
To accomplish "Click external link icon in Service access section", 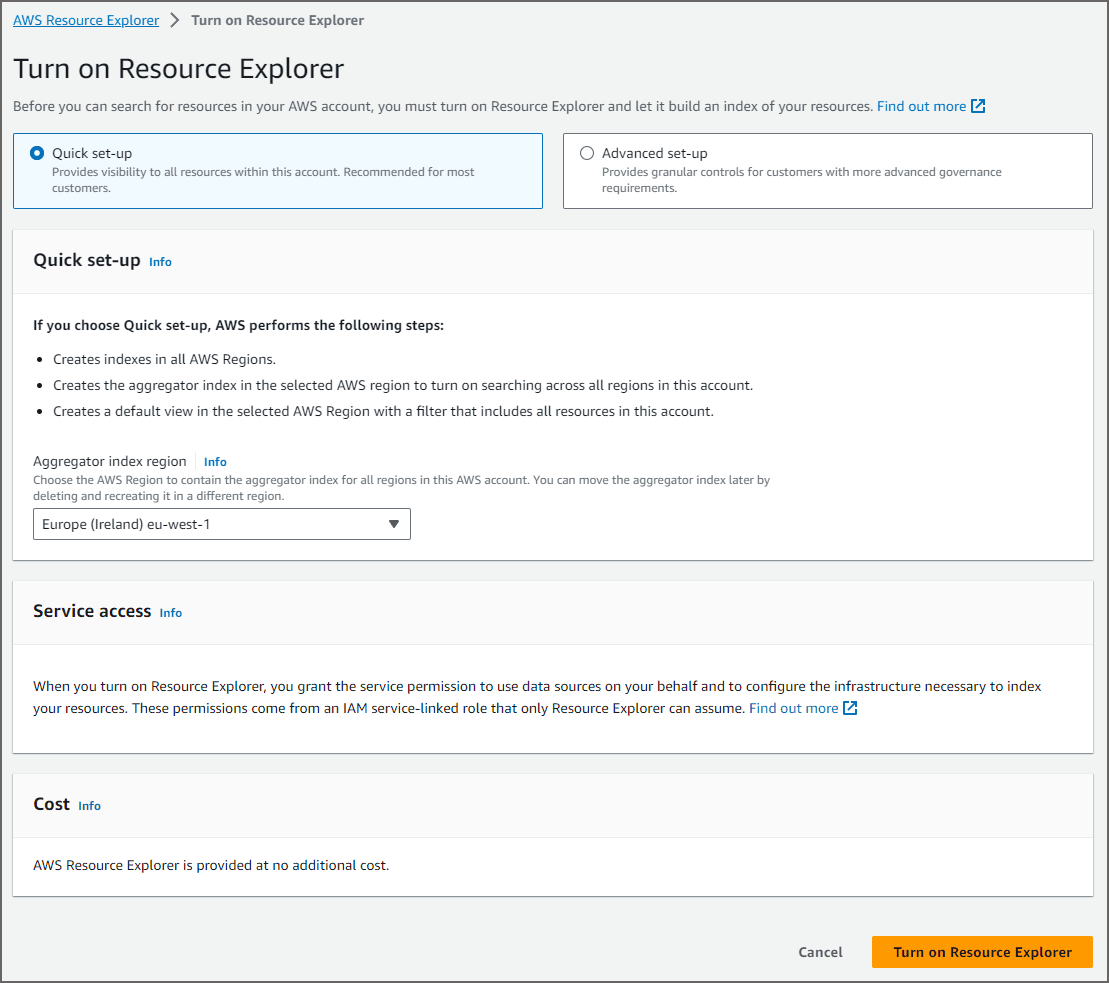I will [850, 708].
